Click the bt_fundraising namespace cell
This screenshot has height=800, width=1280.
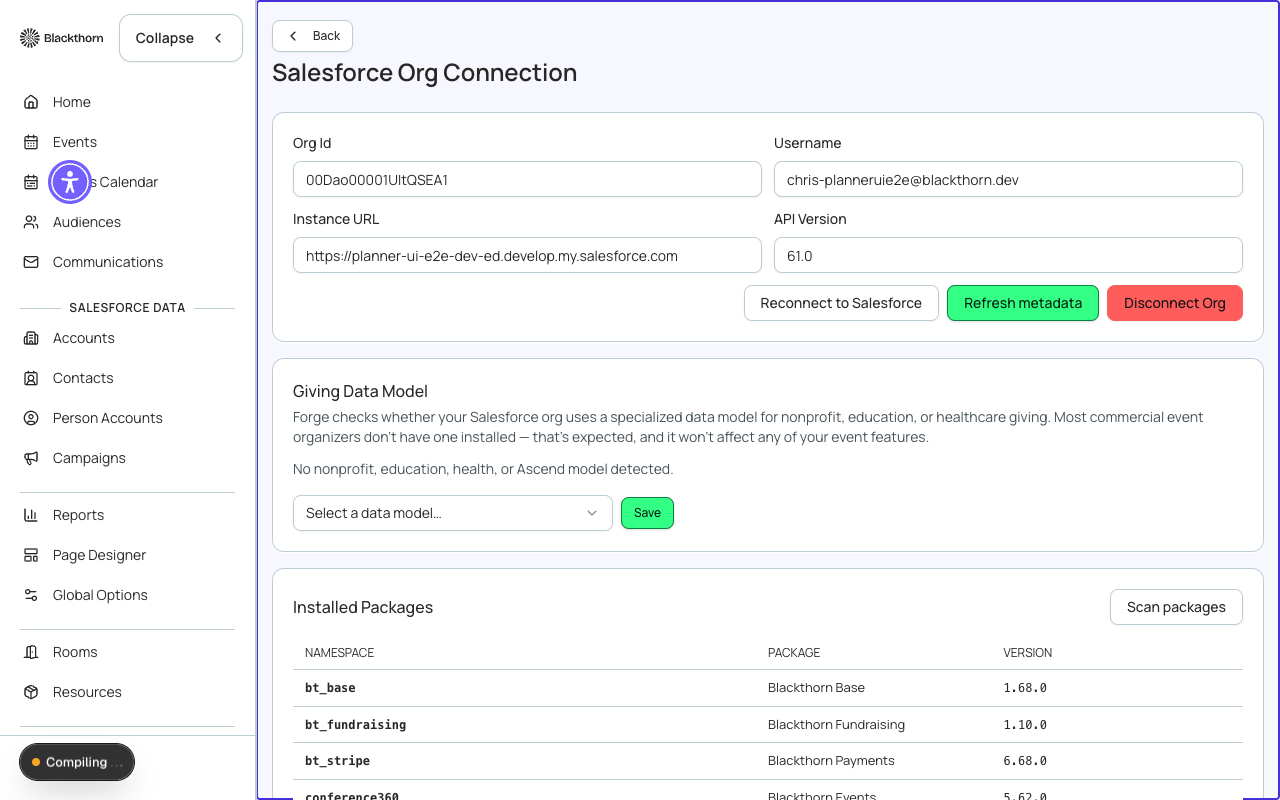pyautogui.click(x=355, y=725)
